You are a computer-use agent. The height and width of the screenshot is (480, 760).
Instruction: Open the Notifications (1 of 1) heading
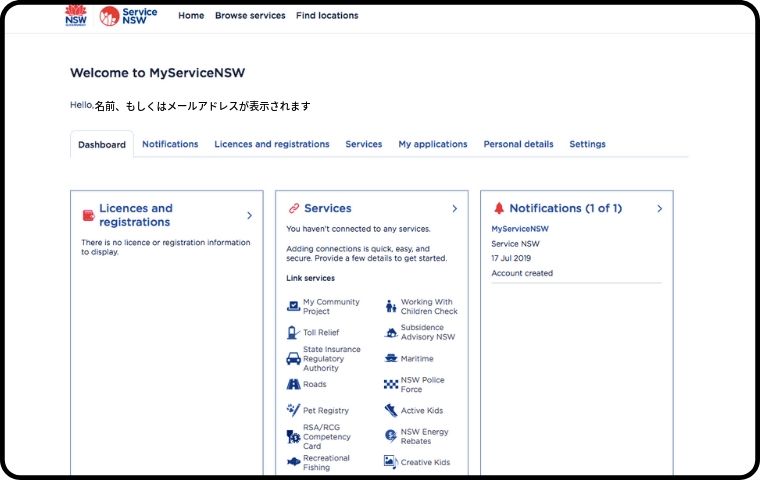coord(566,208)
